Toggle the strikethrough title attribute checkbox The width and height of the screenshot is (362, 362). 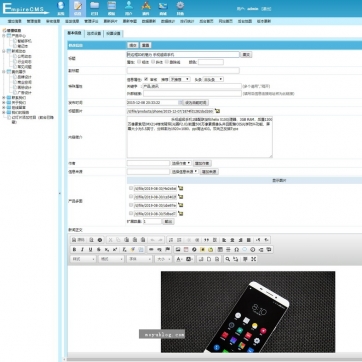(167, 62)
